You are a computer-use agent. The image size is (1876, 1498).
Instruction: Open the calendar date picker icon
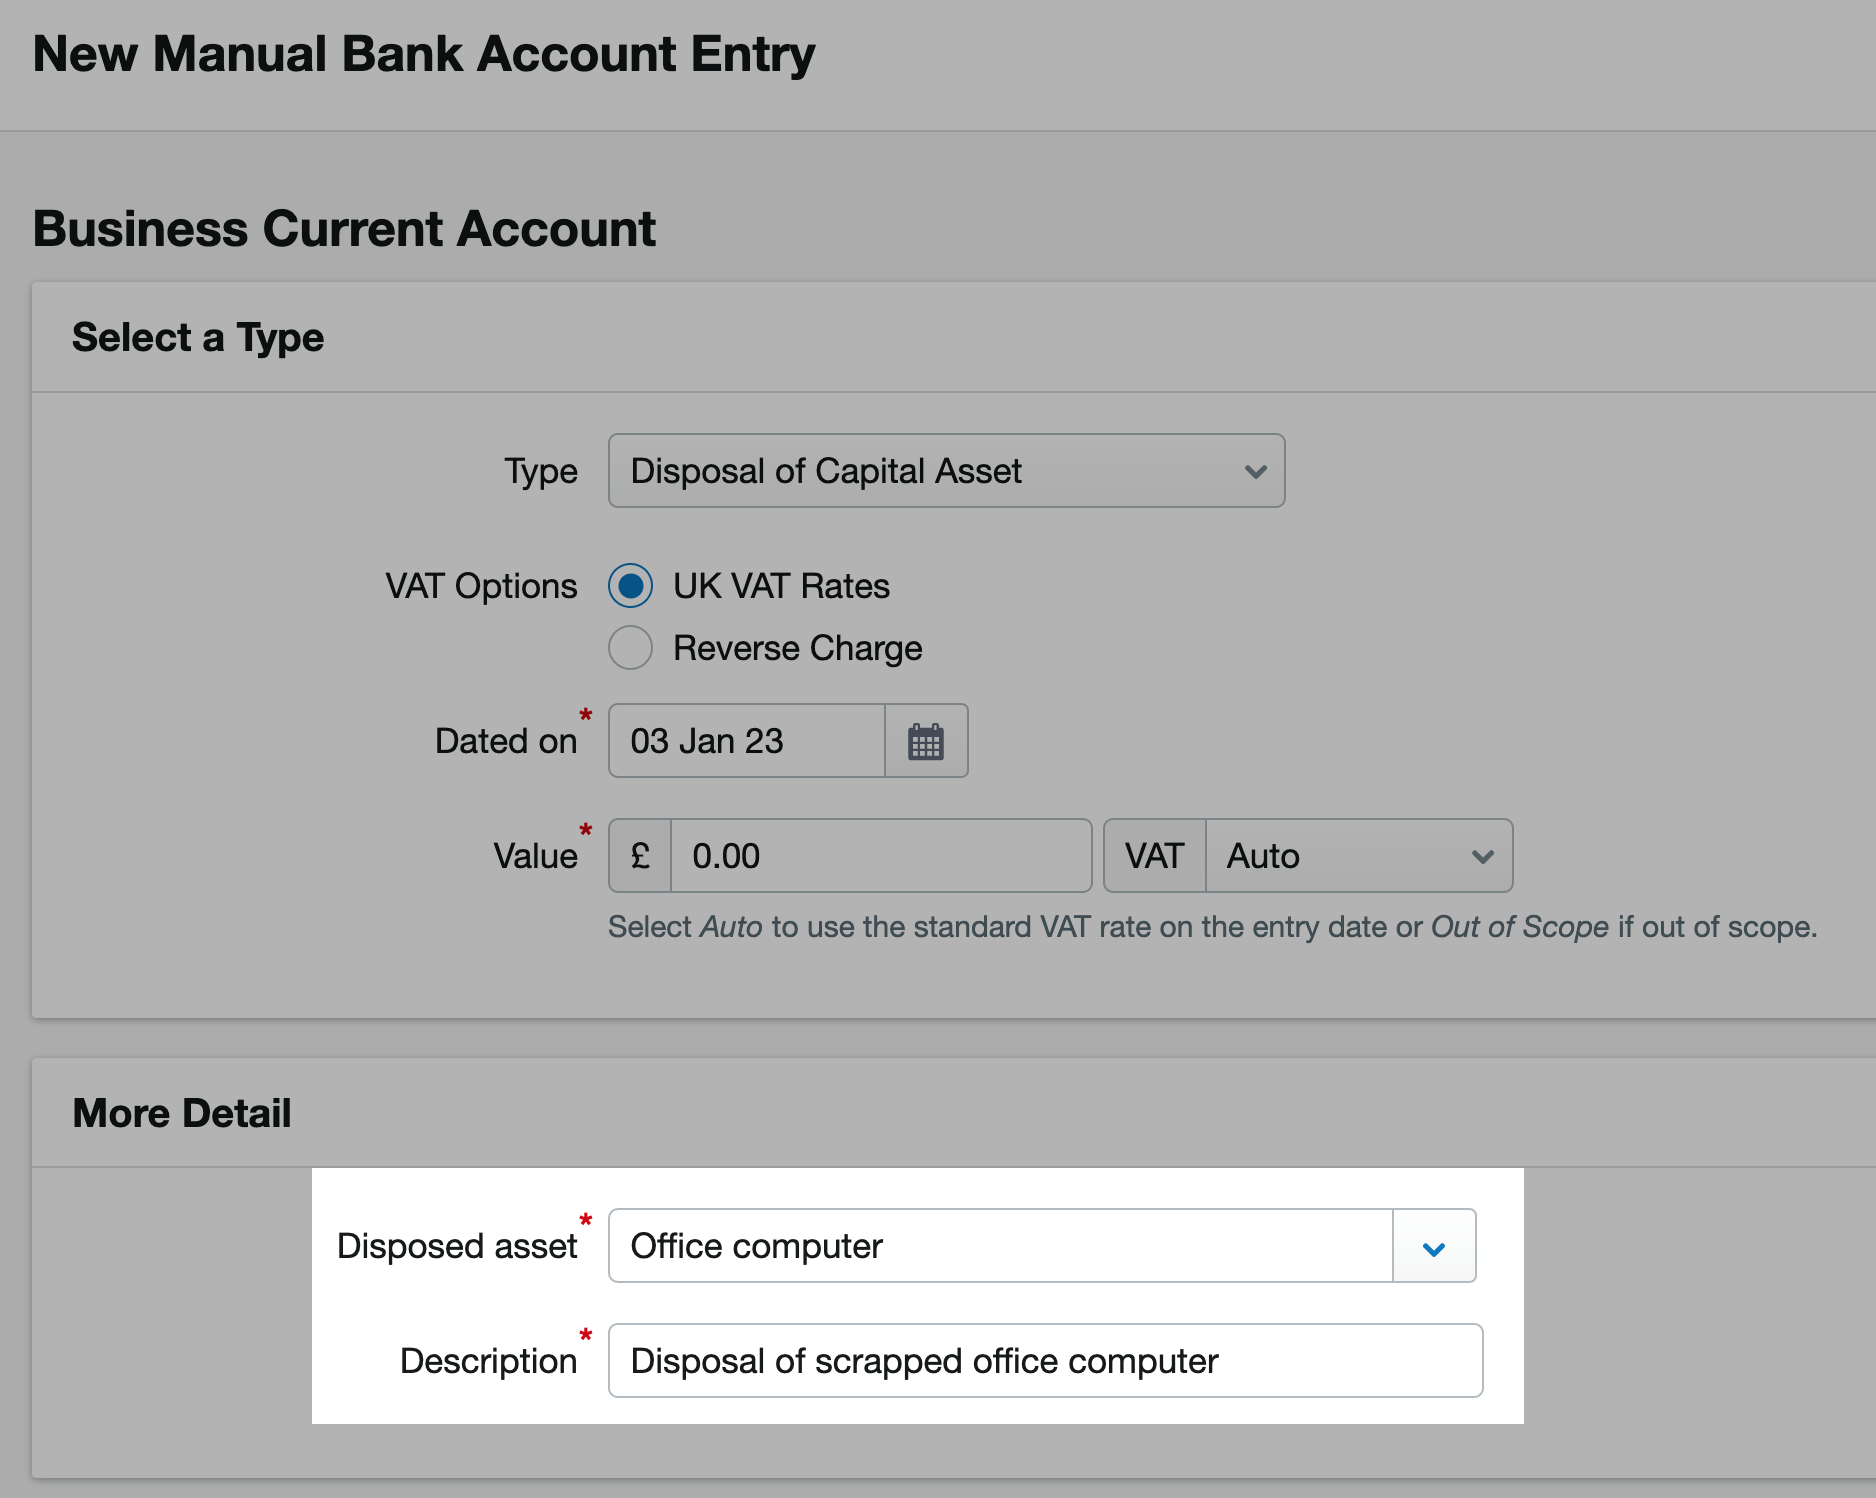(x=925, y=741)
